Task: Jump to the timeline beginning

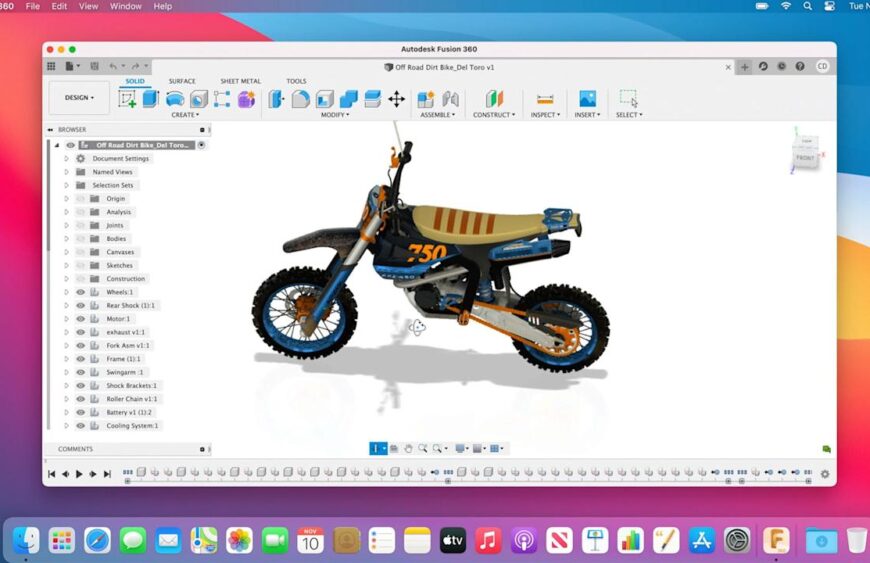Action: coord(52,474)
